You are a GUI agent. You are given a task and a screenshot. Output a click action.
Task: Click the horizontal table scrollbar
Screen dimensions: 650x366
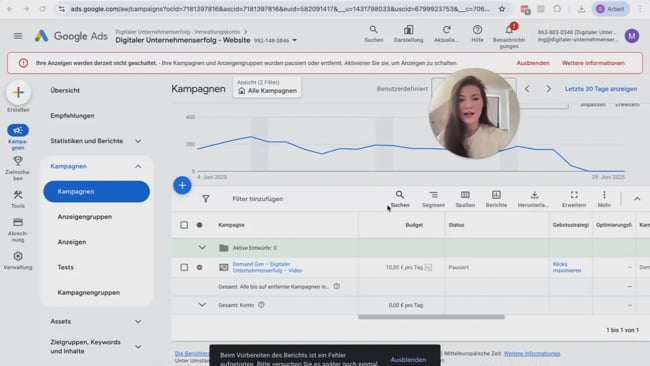click(431, 317)
